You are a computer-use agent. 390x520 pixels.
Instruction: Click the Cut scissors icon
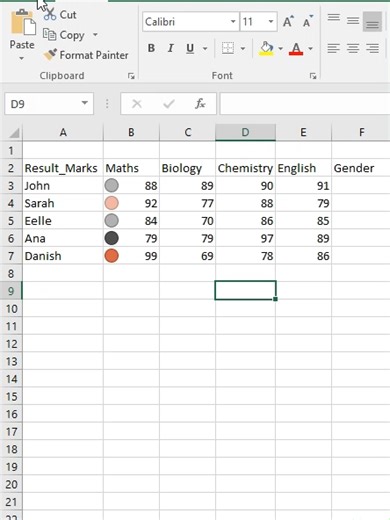click(50, 14)
